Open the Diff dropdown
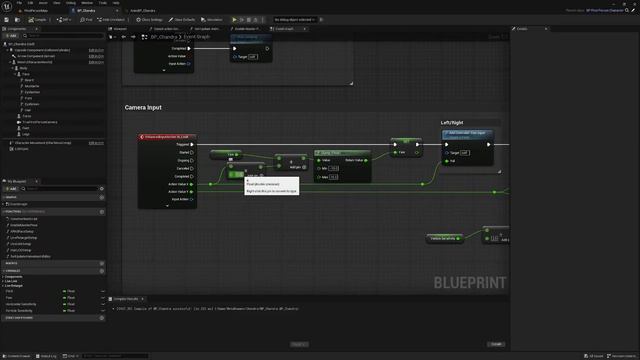Screen dimensions: 640x360 (x=64, y=20)
